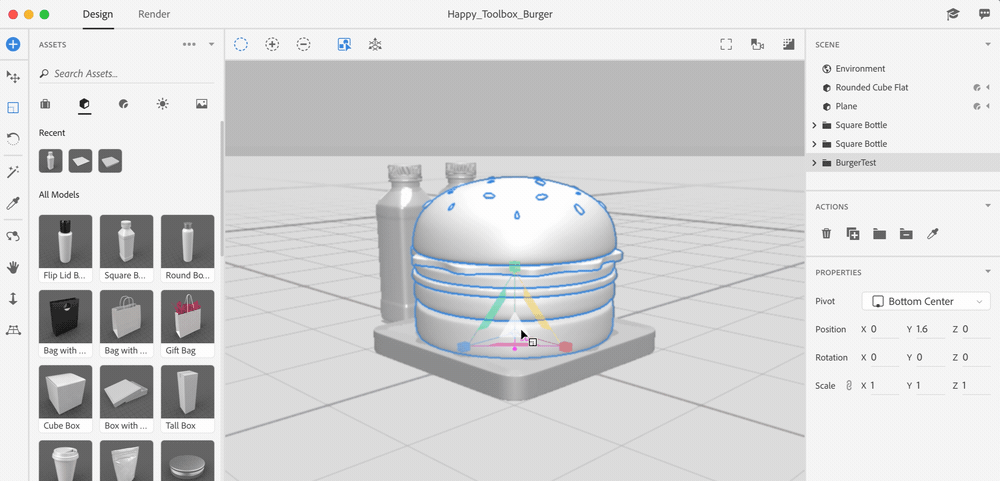Image resolution: width=1000 pixels, height=481 pixels.
Task: Select the Dolly up-down arrow tool
Action: (13, 299)
